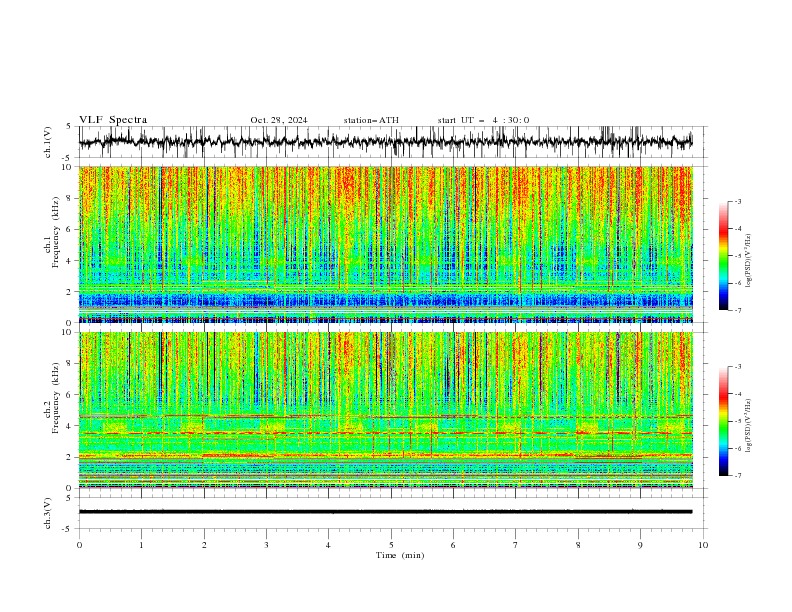Click time axis tick label "1"
792x612 pixels.
tap(141, 545)
